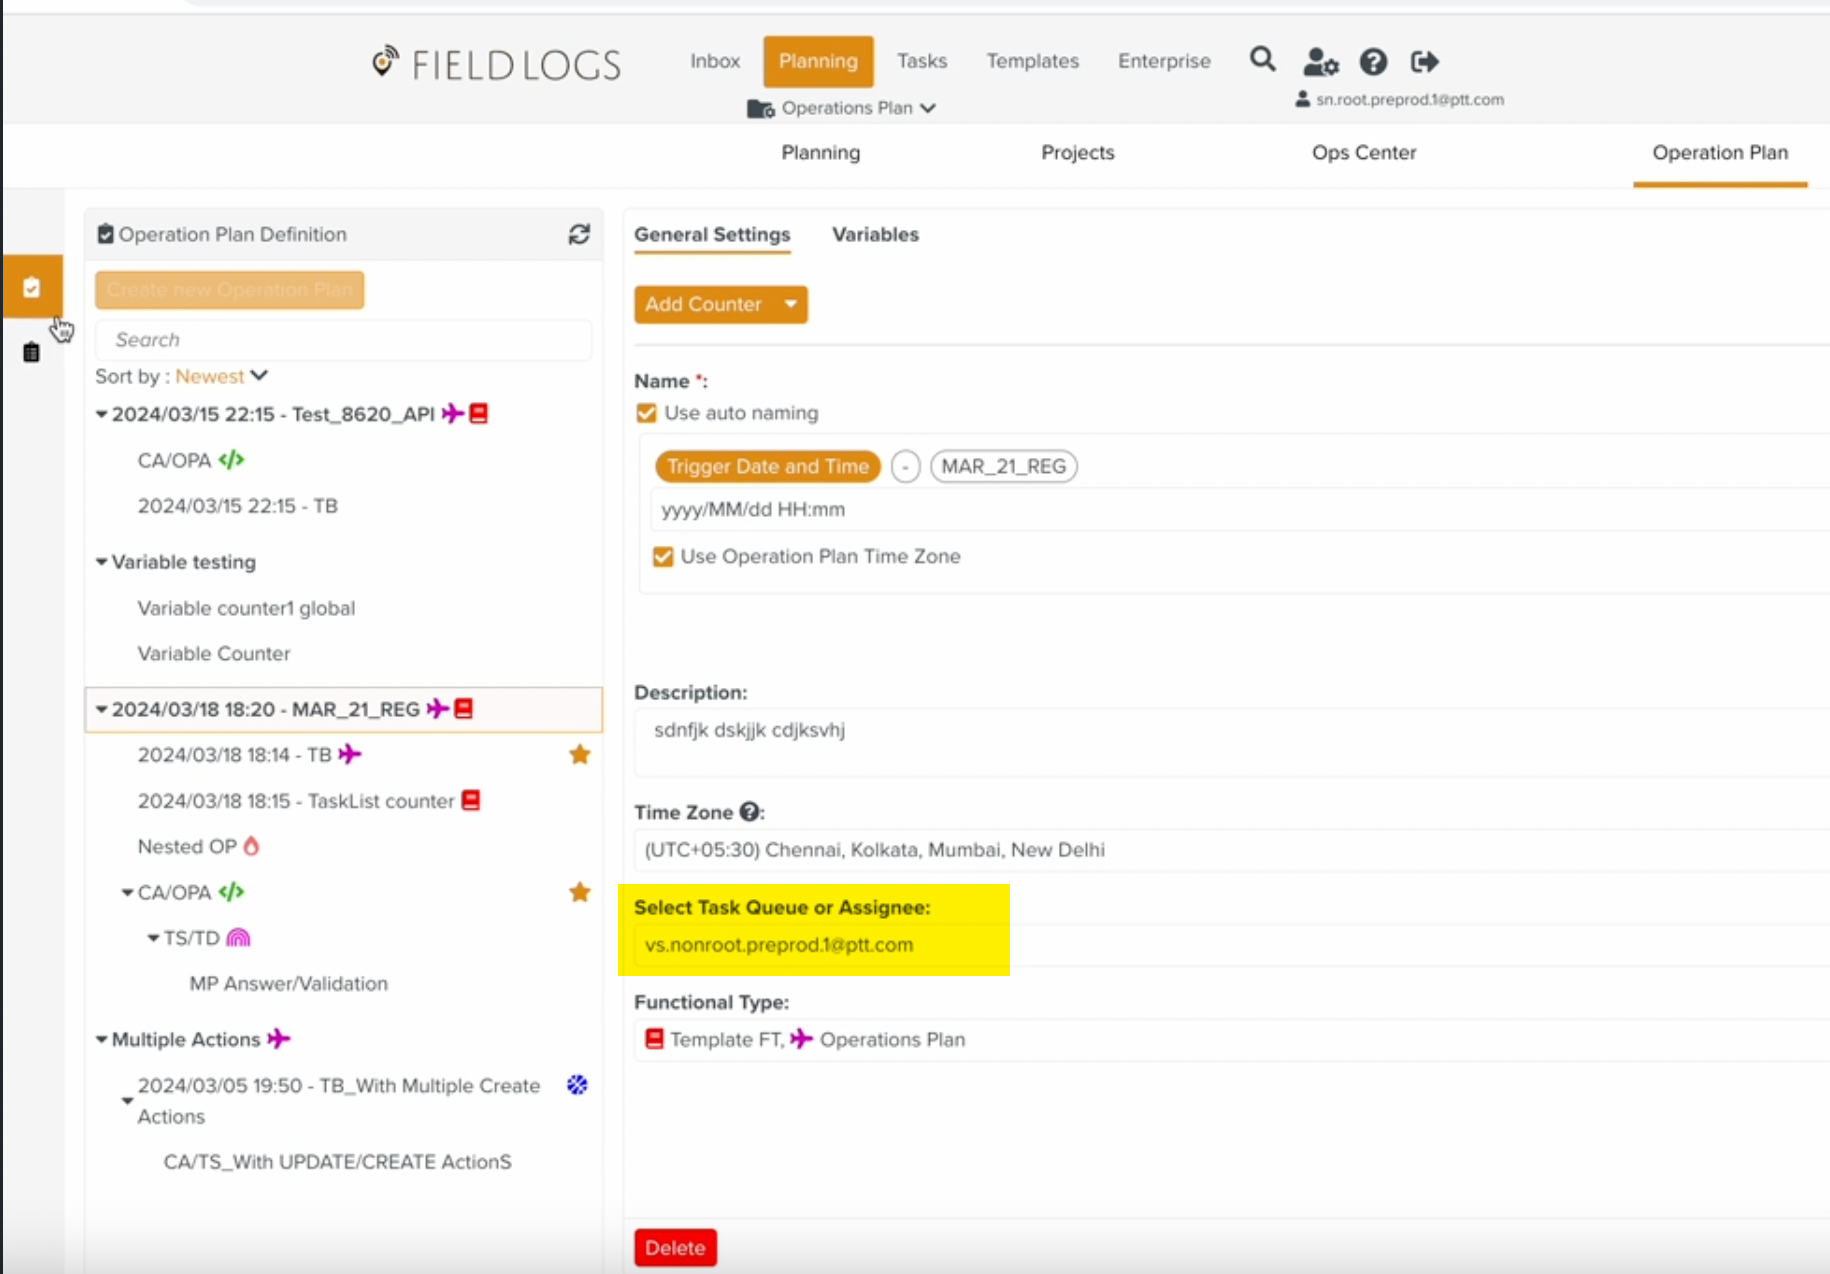Image resolution: width=1830 pixels, height=1274 pixels.
Task: Open the help question mark icon
Action: pos(1373,62)
